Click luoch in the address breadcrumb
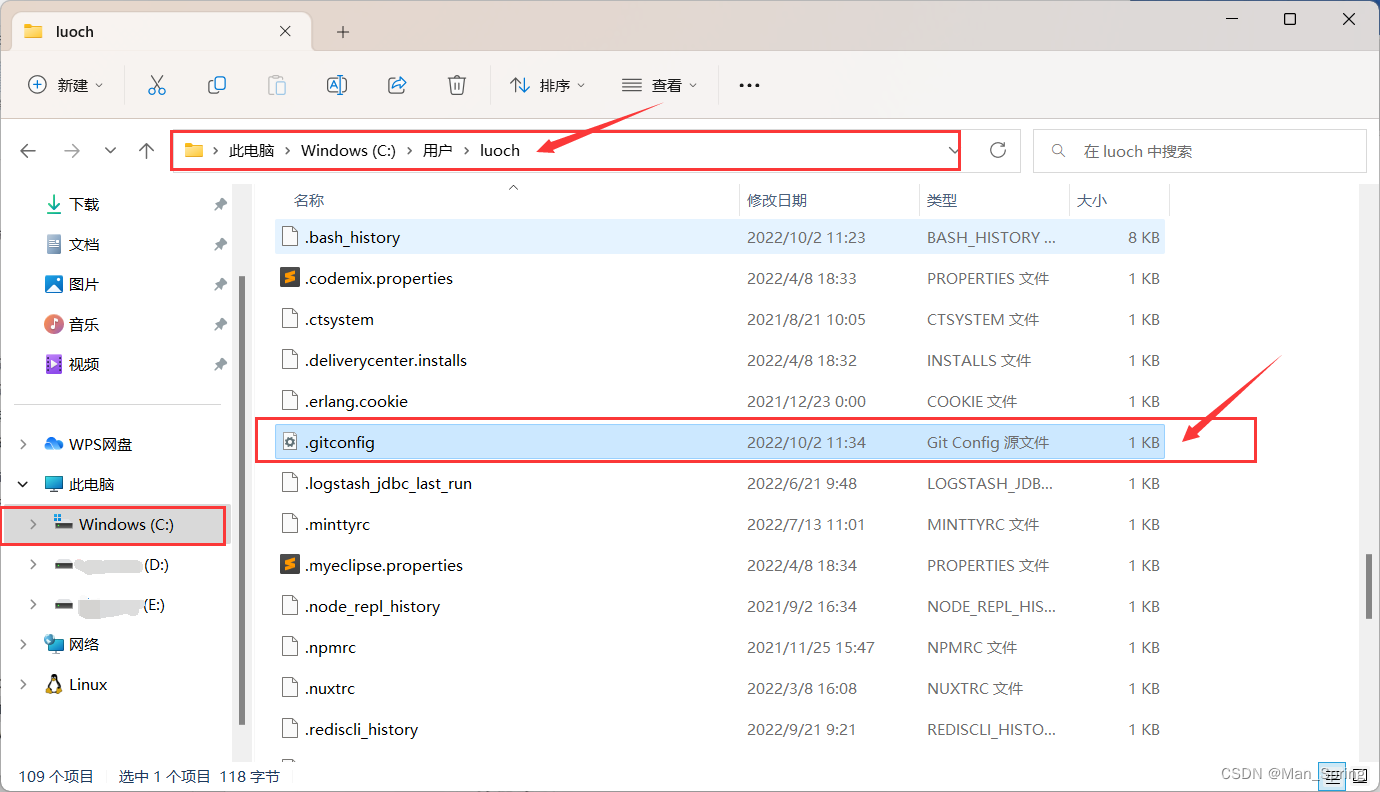This screenshot has height=792, width=1380. [x=500, y=150]
